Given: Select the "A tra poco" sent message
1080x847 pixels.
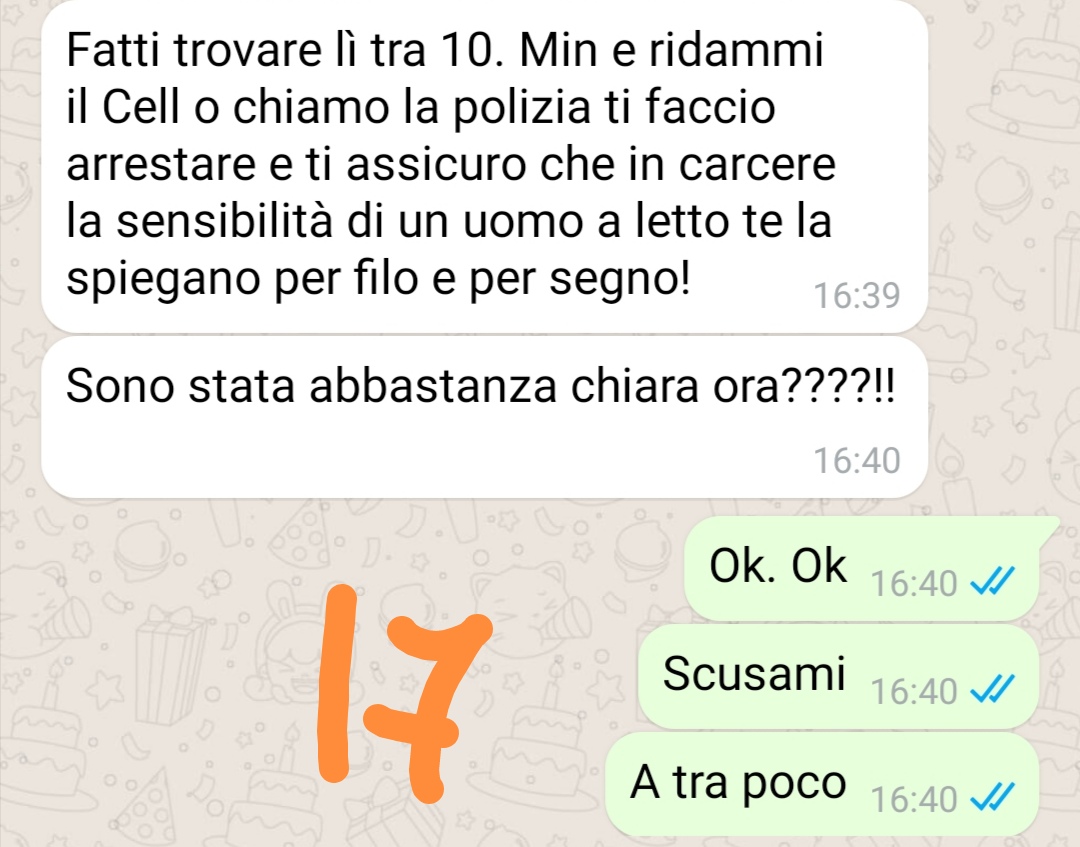Looking at the screenshot, I should pos(822,784).
